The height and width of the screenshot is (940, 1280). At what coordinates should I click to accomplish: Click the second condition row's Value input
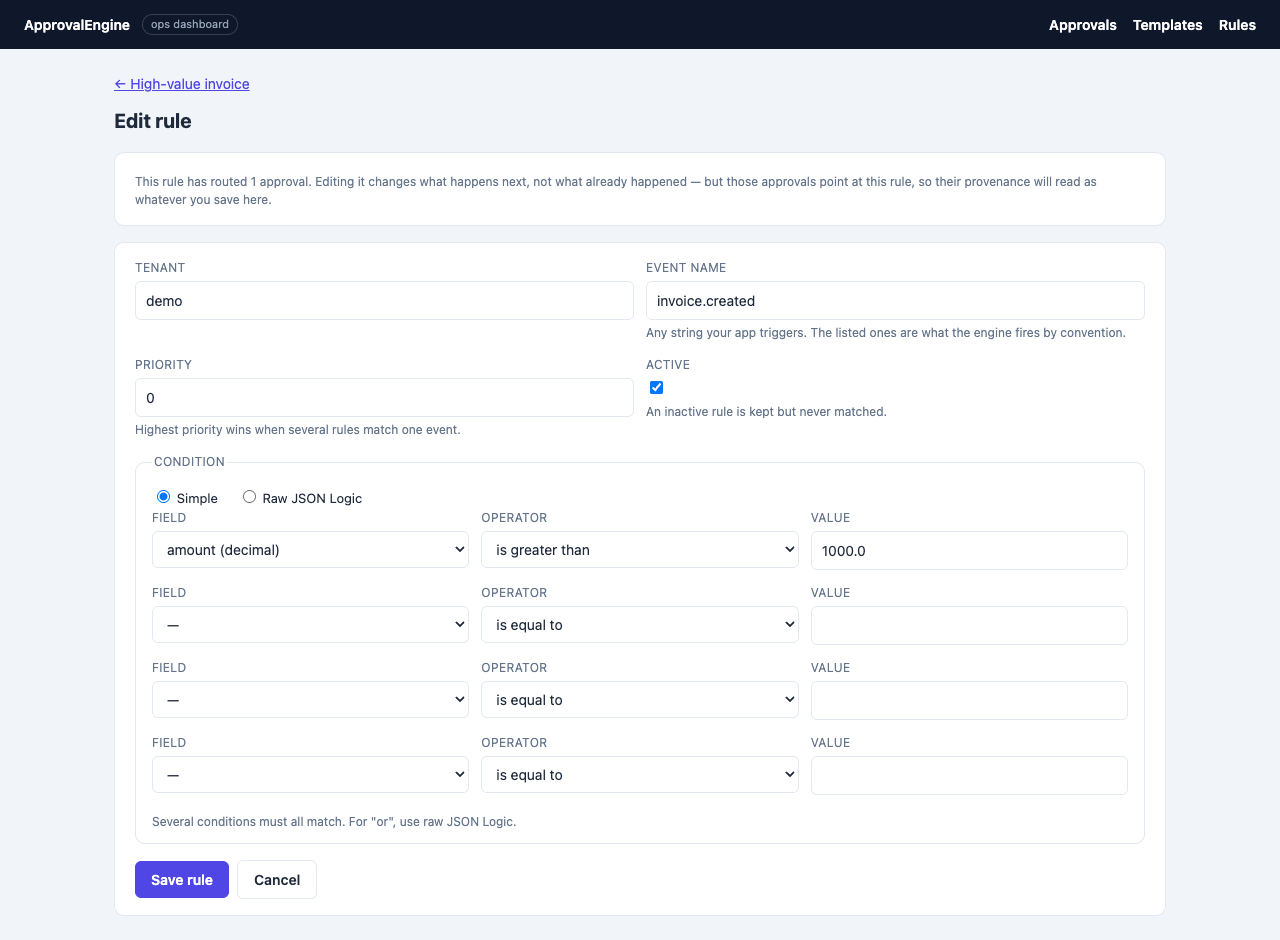coord(969,625)
